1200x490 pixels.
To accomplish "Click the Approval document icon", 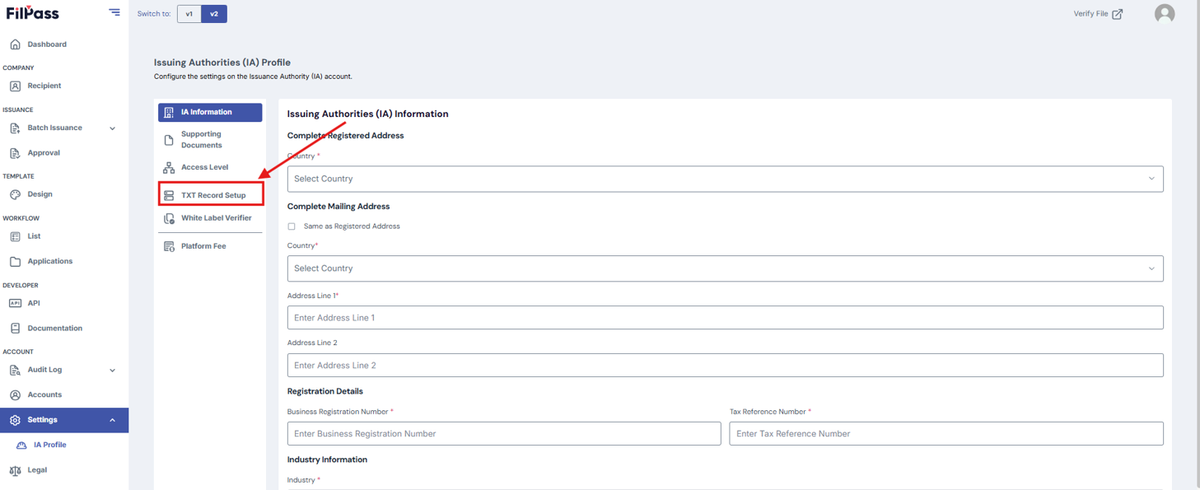I will coord(15,153).
